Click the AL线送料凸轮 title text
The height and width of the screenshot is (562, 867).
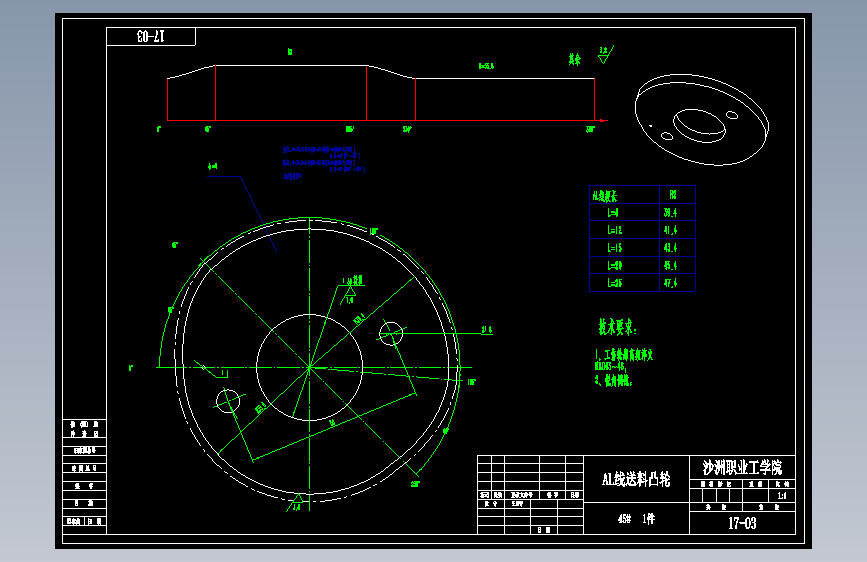click(636, 479)
